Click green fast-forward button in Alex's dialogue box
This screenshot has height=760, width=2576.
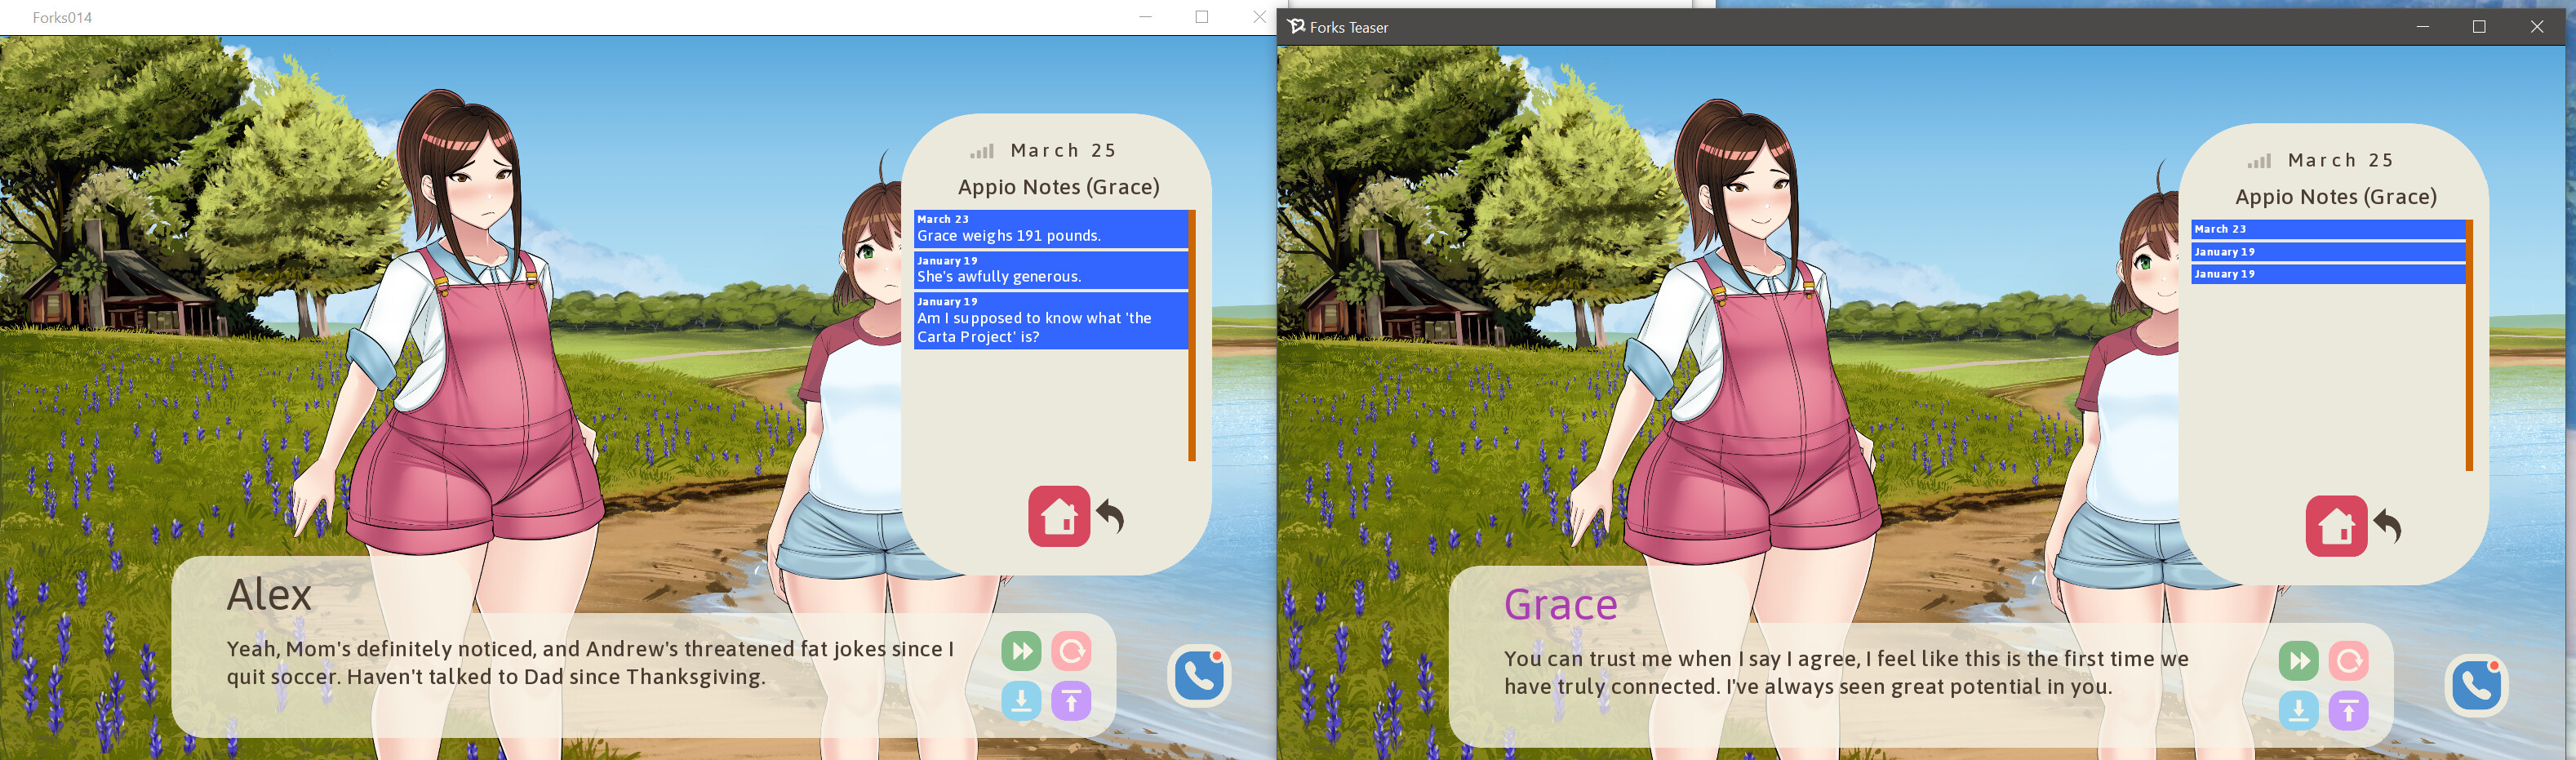point(1021,652)
